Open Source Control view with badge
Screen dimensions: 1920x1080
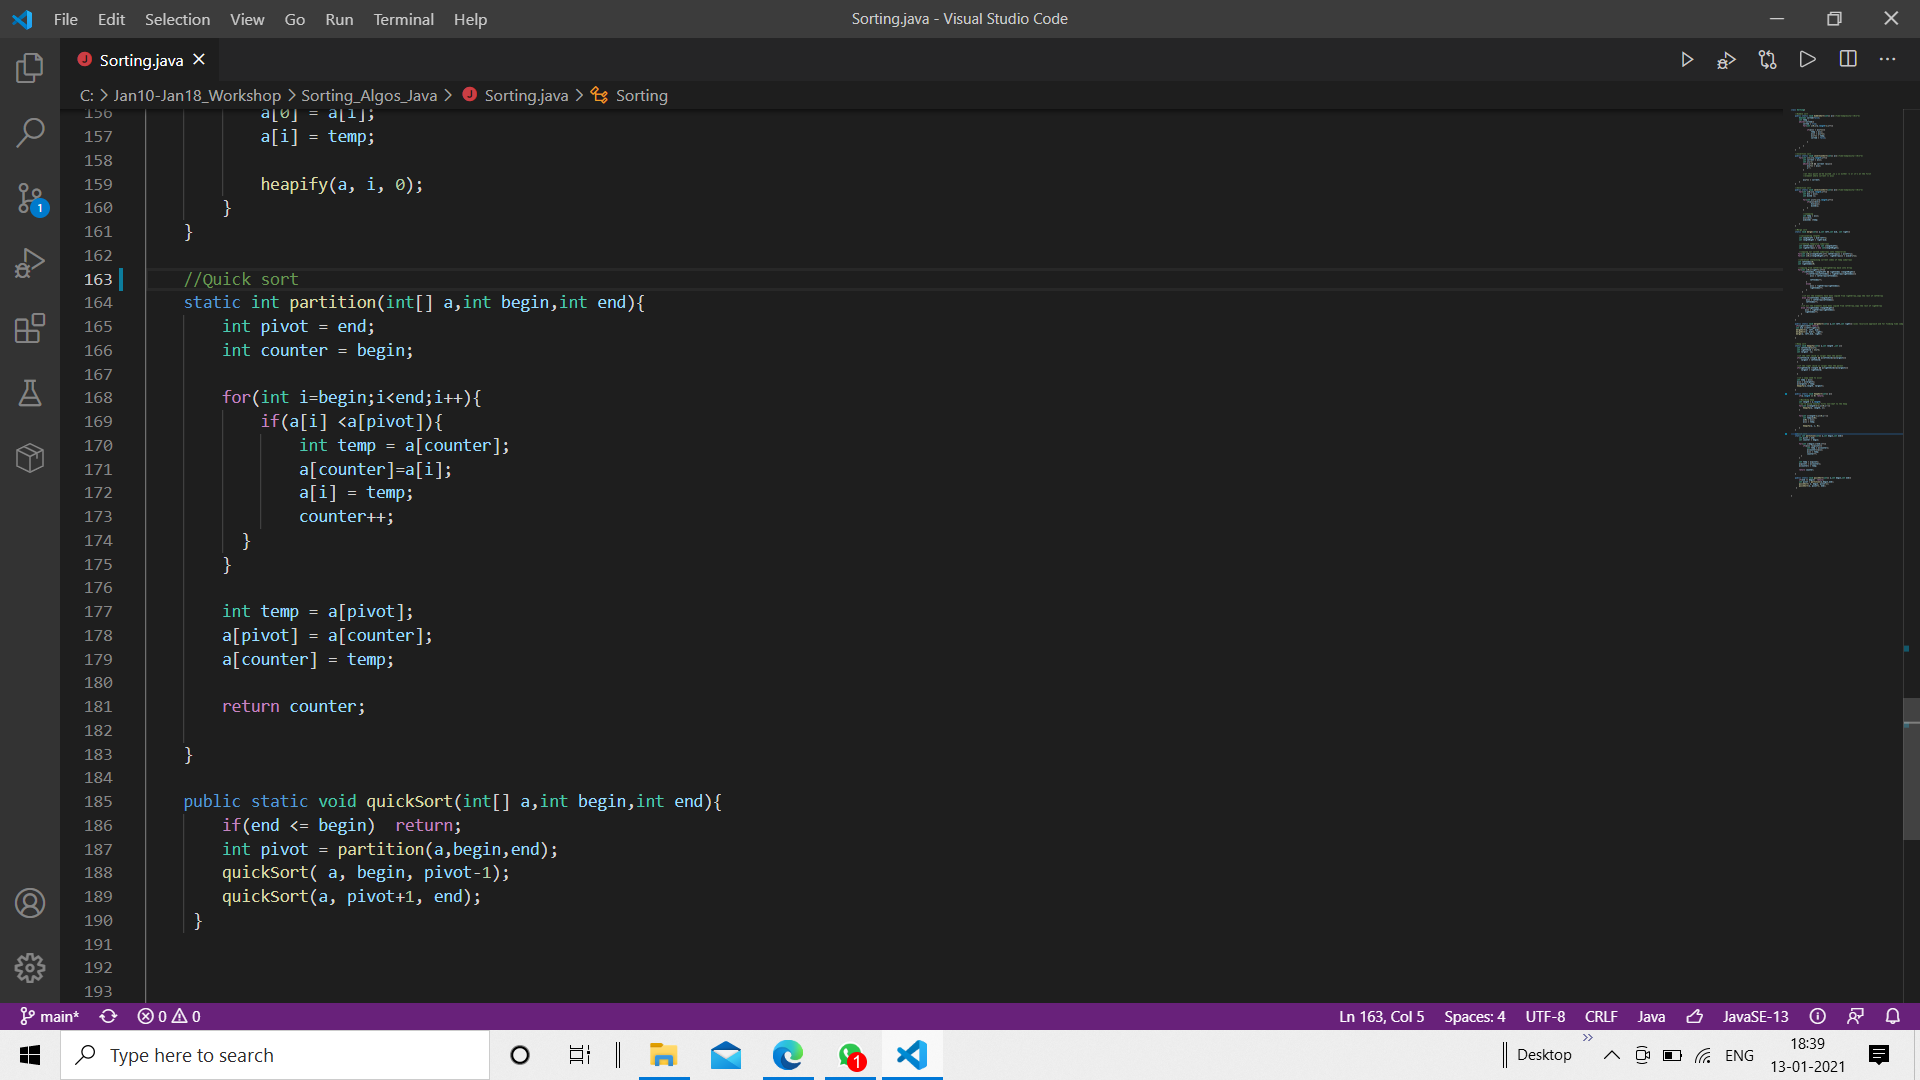[x=30, y=198]
